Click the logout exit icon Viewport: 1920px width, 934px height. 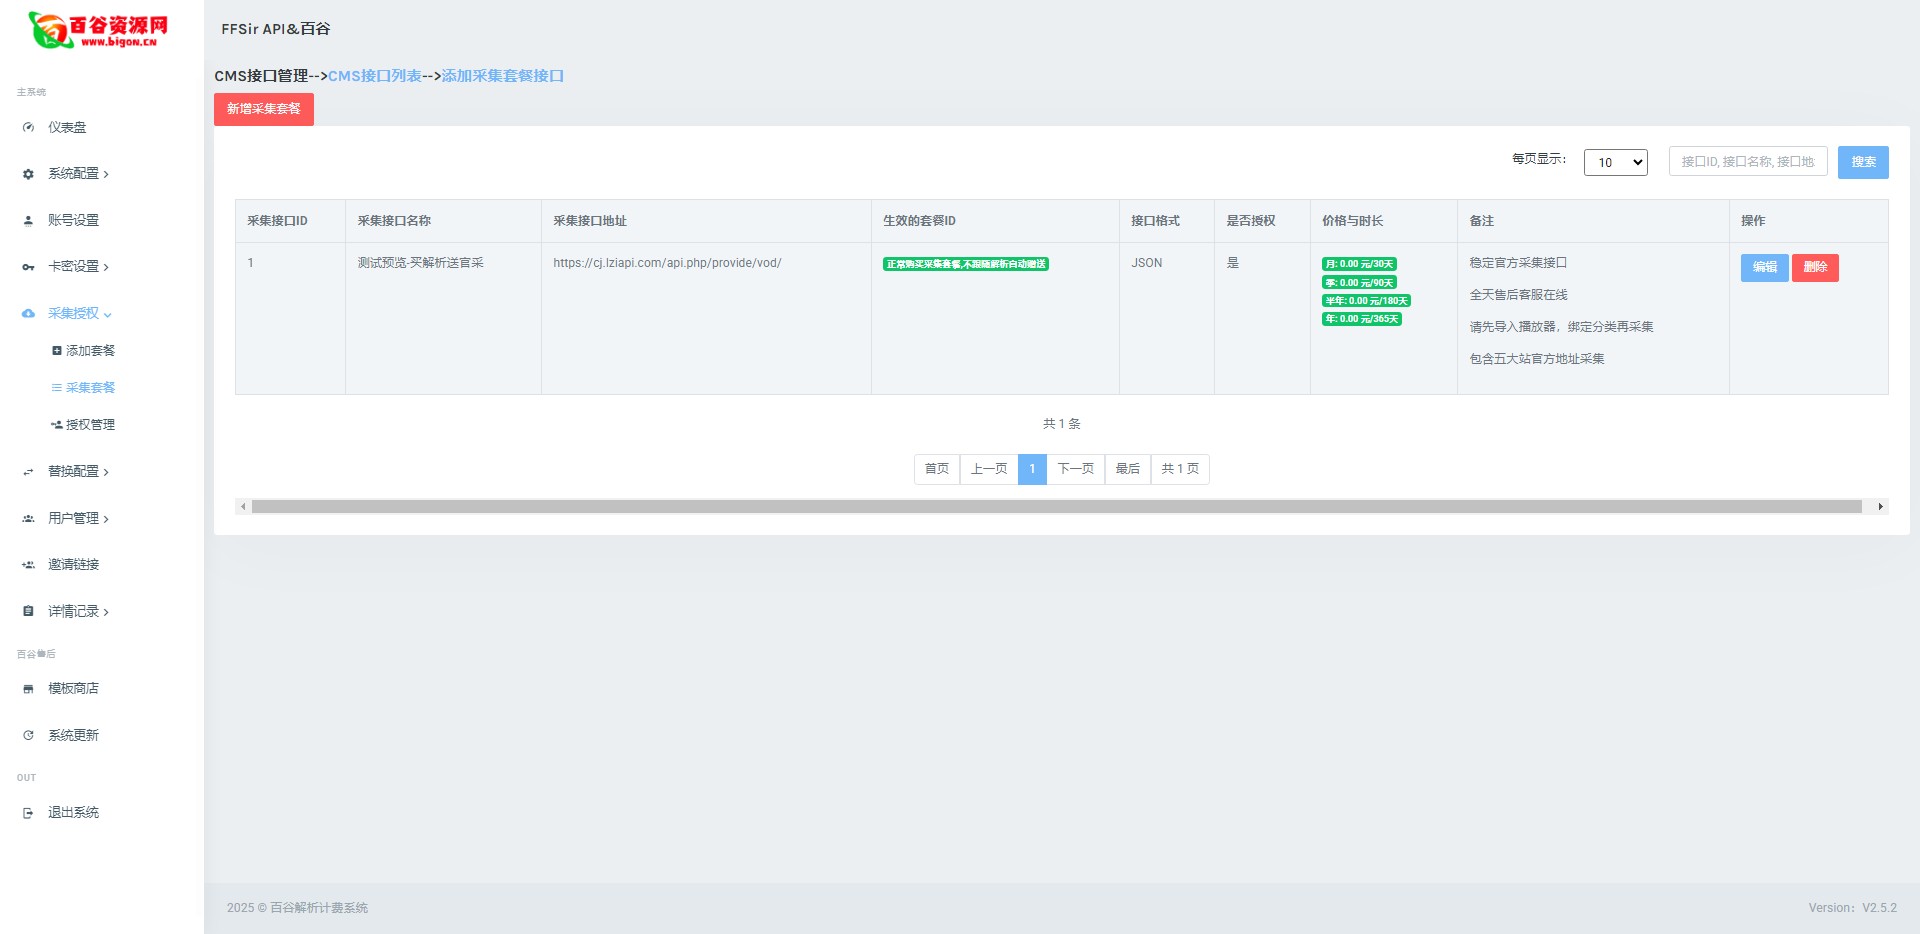pos(28,813)
